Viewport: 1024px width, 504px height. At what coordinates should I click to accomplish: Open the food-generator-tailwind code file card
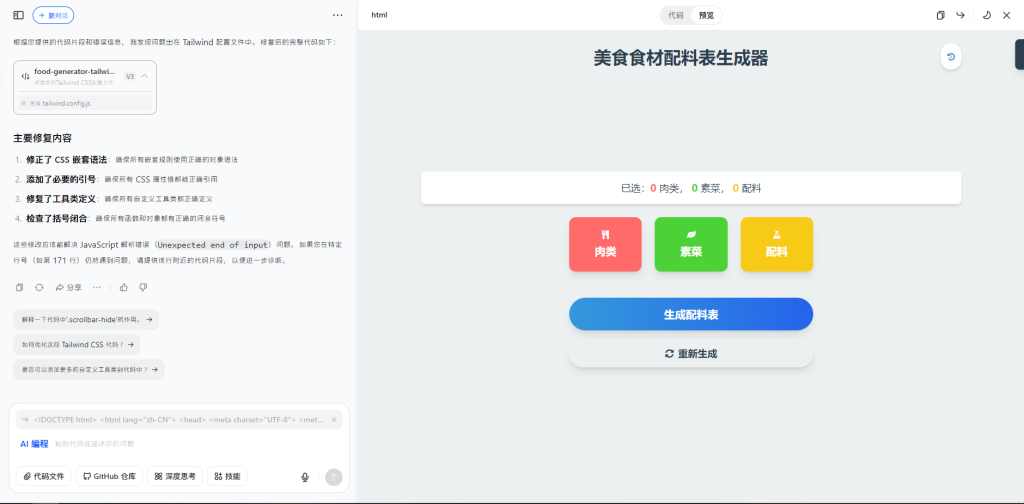pos(85,87)
